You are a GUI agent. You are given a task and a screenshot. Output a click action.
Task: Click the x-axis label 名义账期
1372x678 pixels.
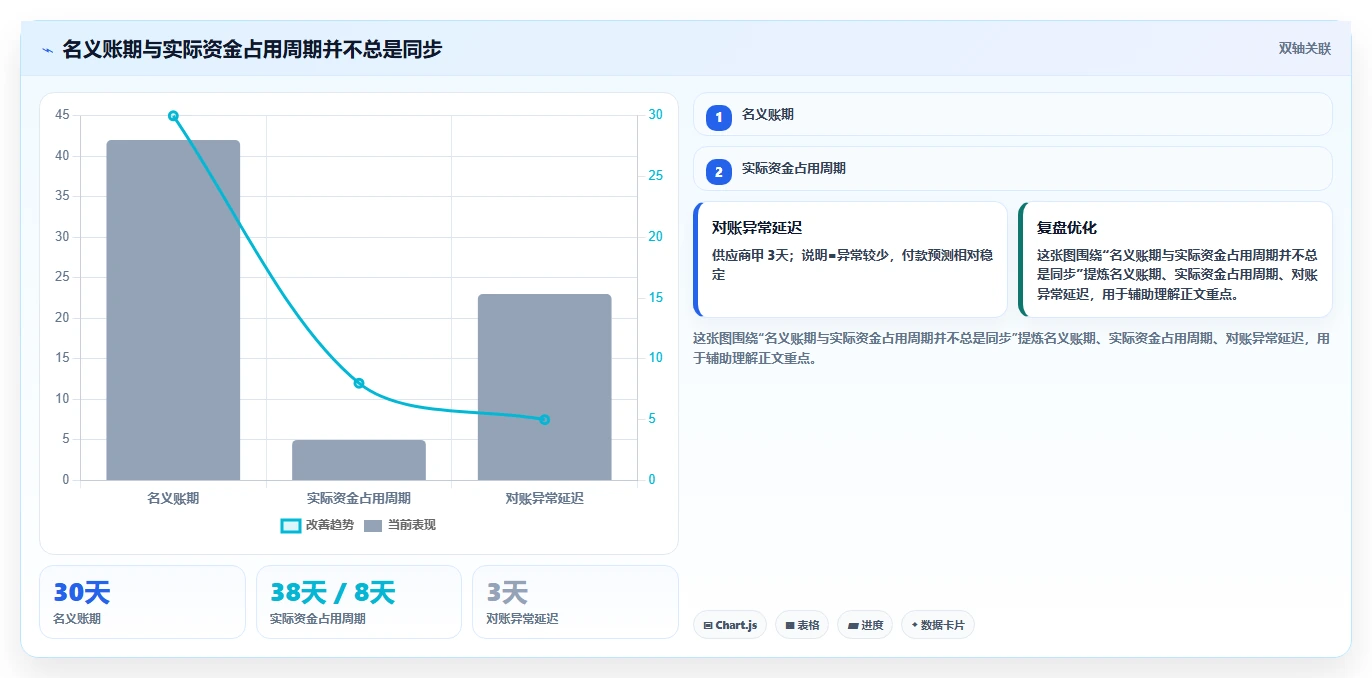point(173,498)
